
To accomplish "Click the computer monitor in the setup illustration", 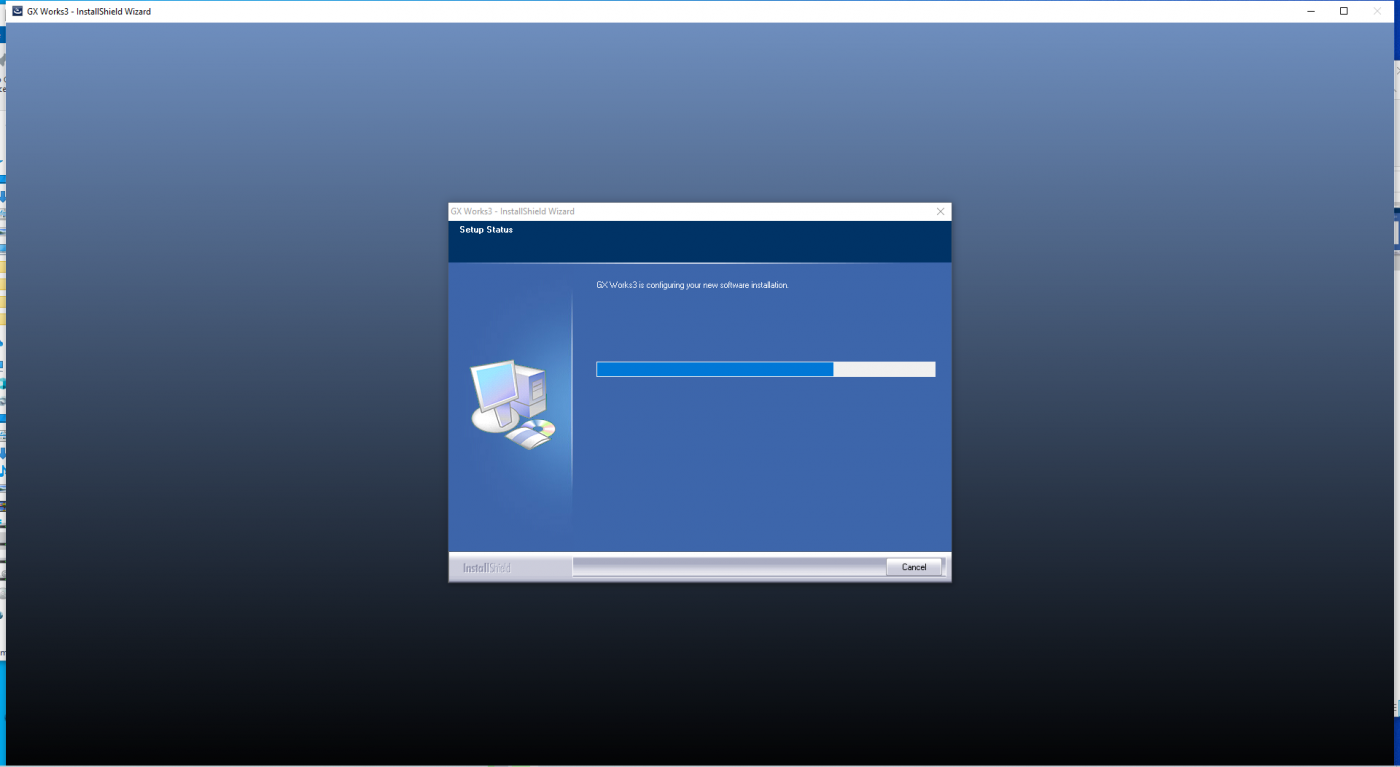I will point(493,387).
